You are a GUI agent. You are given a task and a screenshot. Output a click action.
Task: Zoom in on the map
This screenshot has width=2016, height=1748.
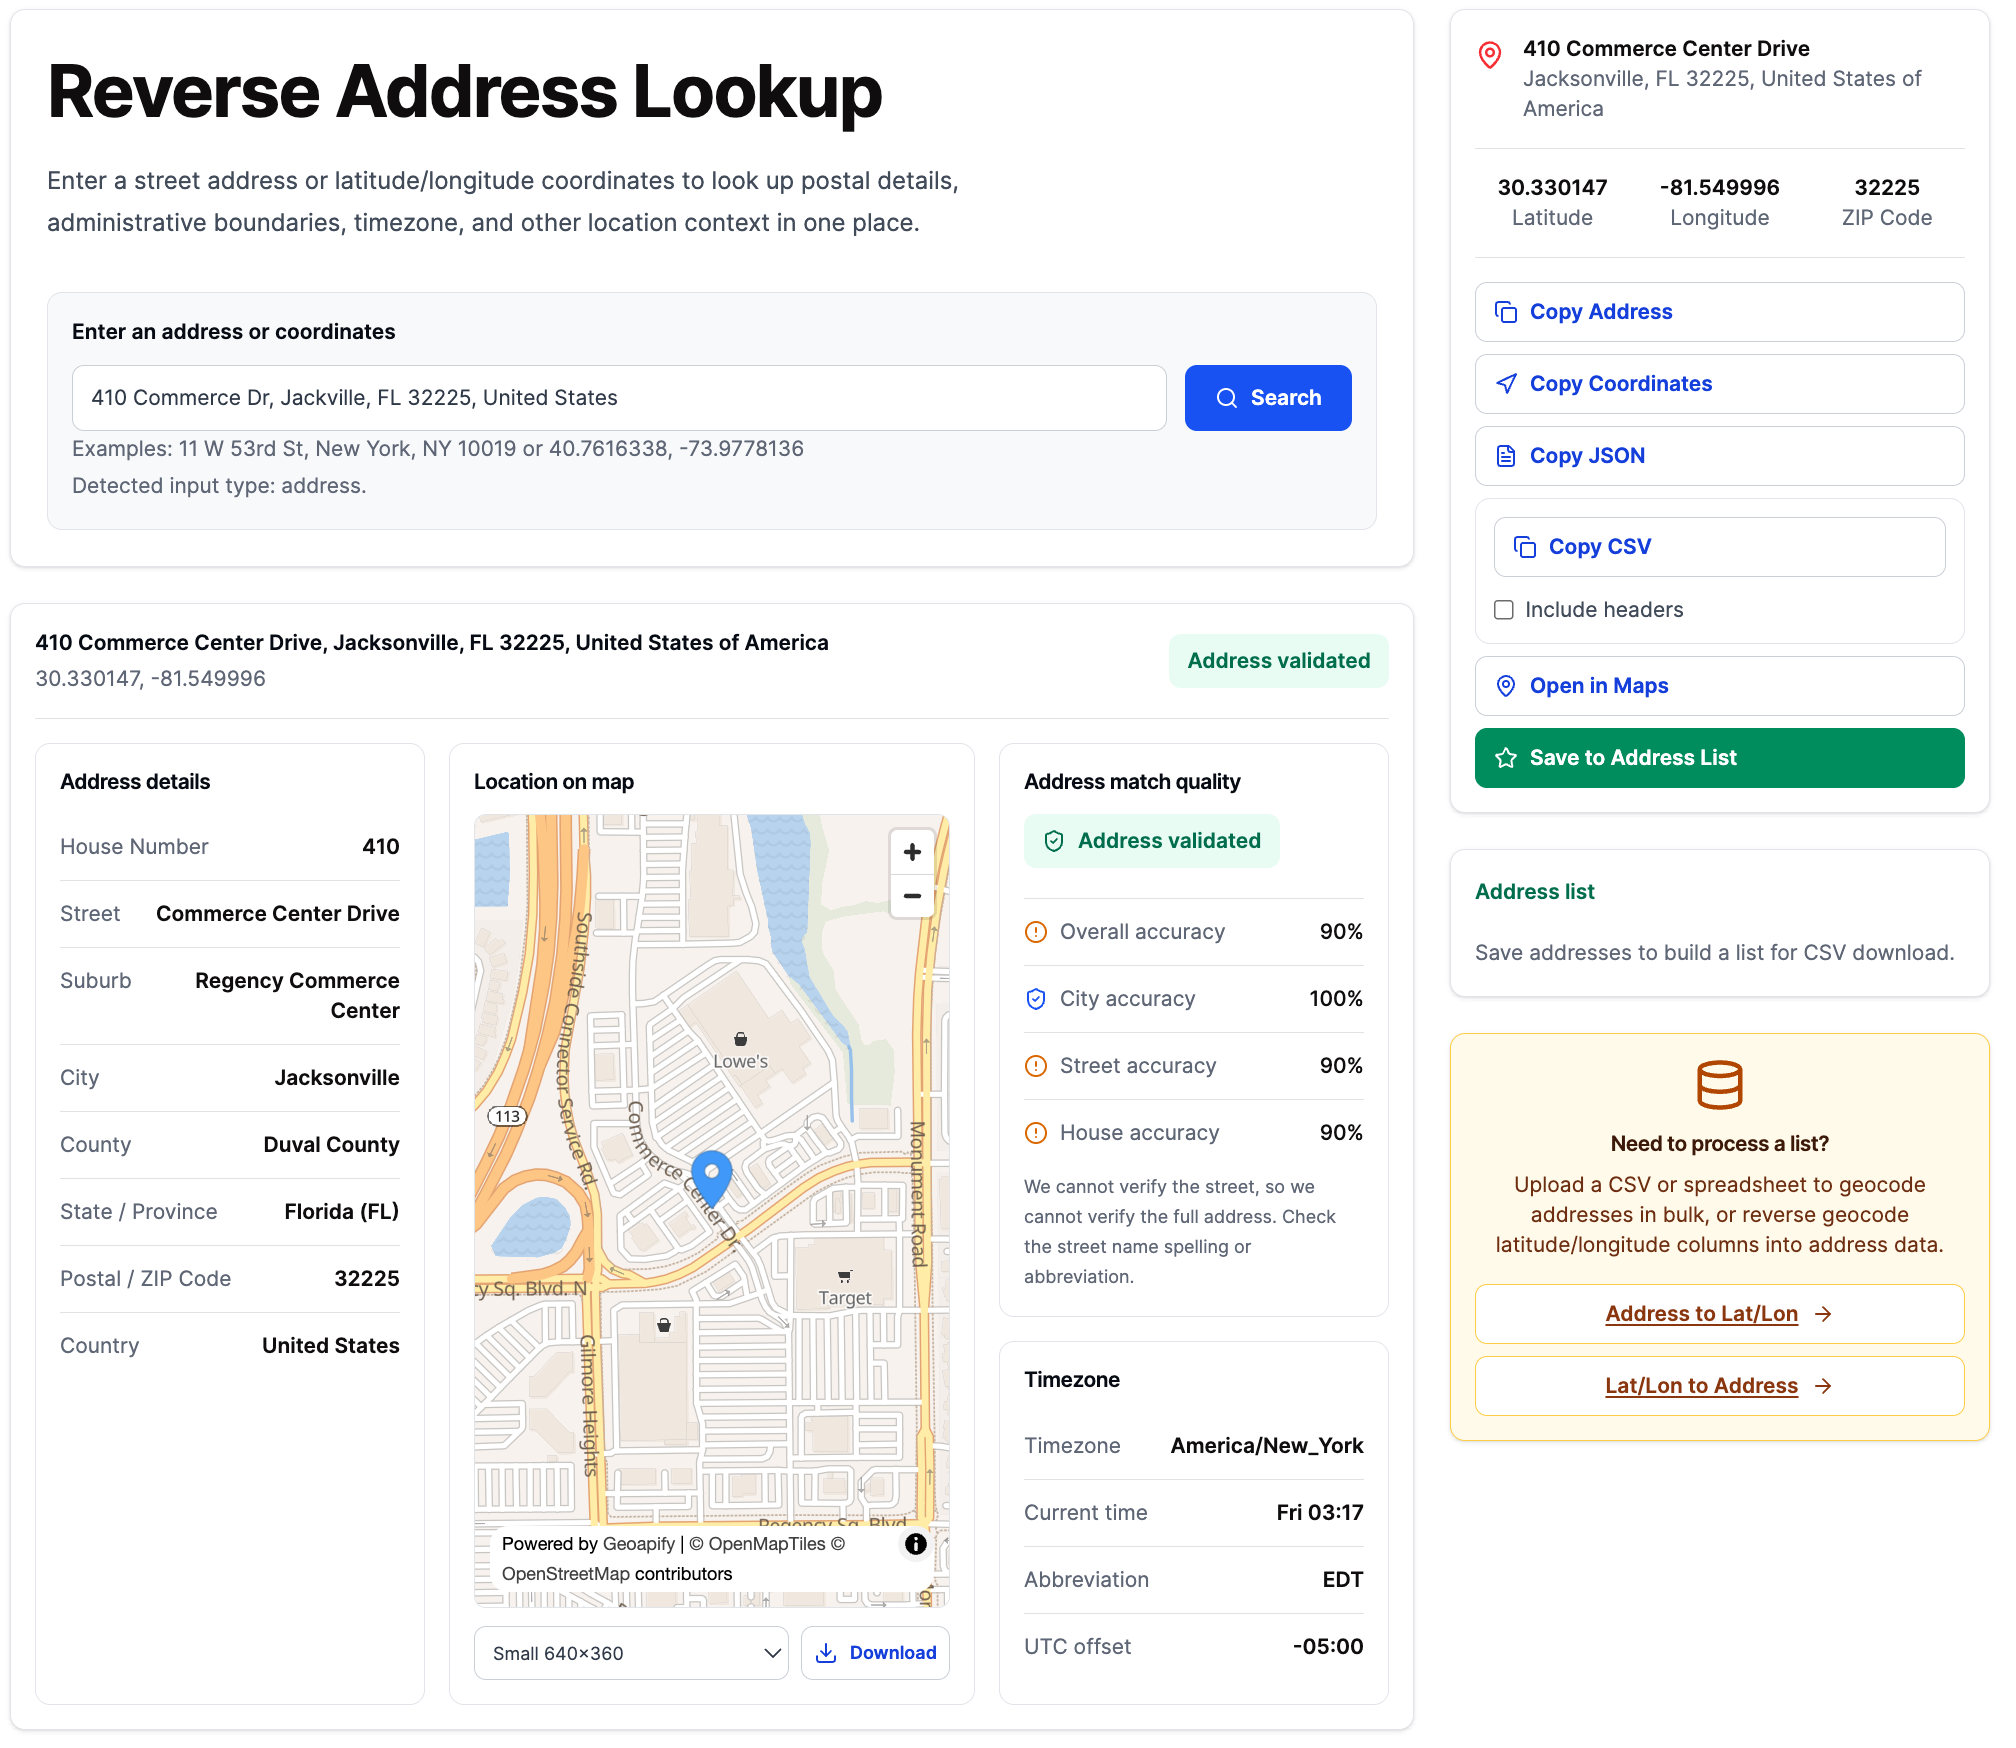912,852
